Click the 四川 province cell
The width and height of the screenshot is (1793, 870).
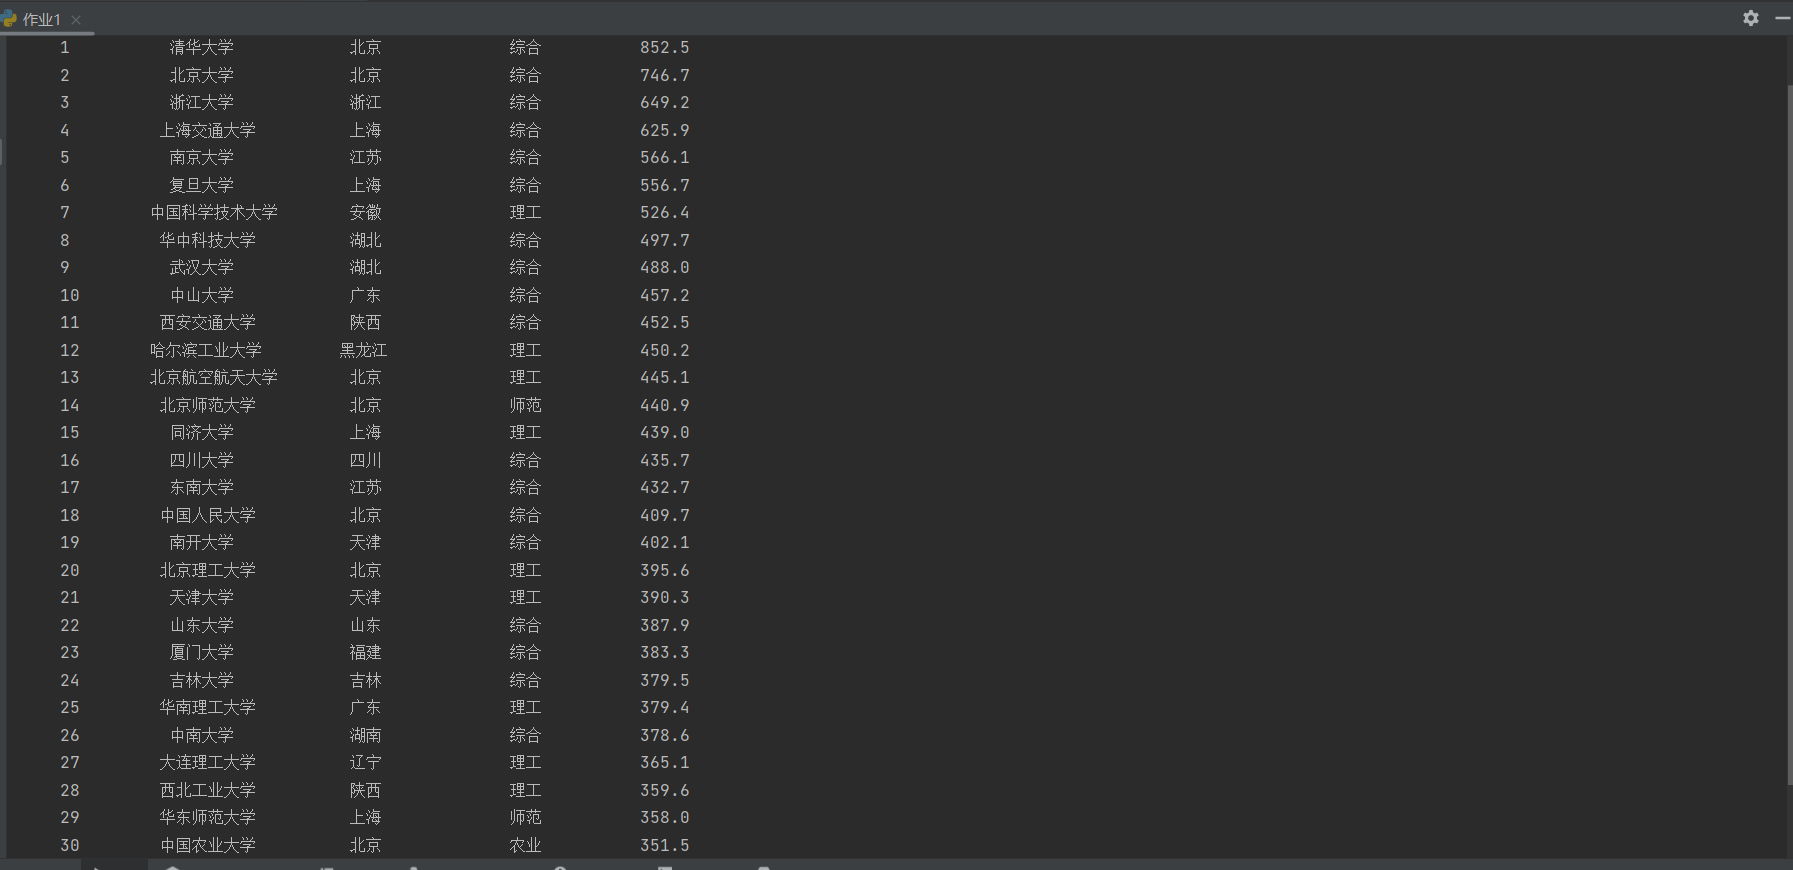(365, 460)
